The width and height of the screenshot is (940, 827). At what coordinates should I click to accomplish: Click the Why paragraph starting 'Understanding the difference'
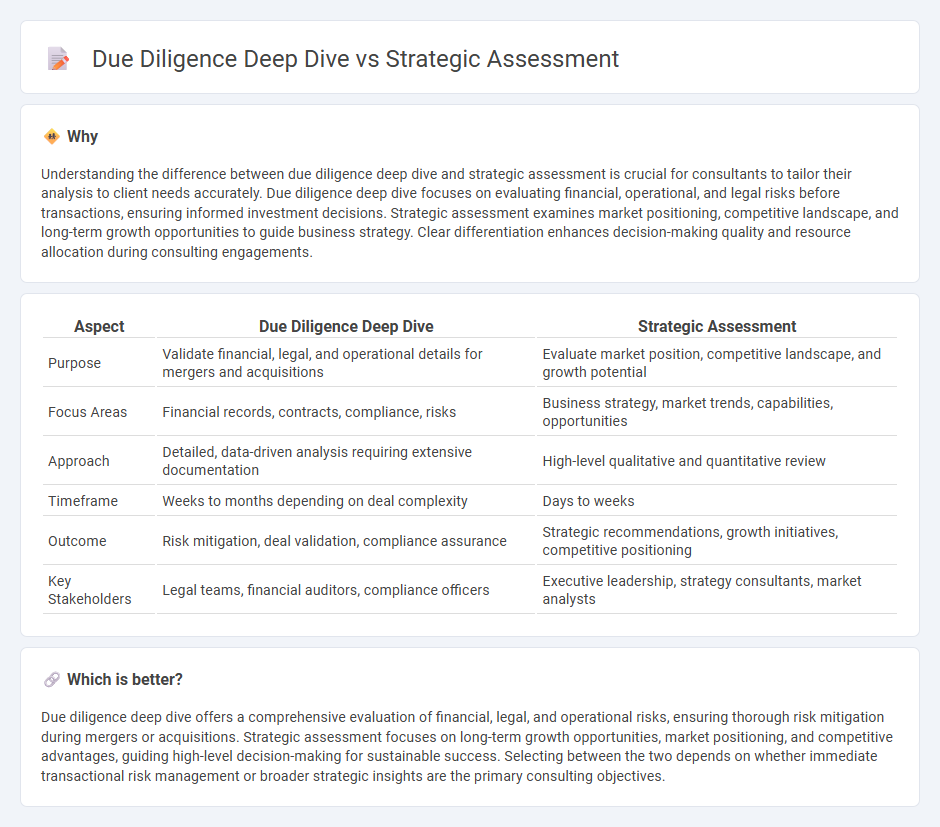[x=469, y=213]
